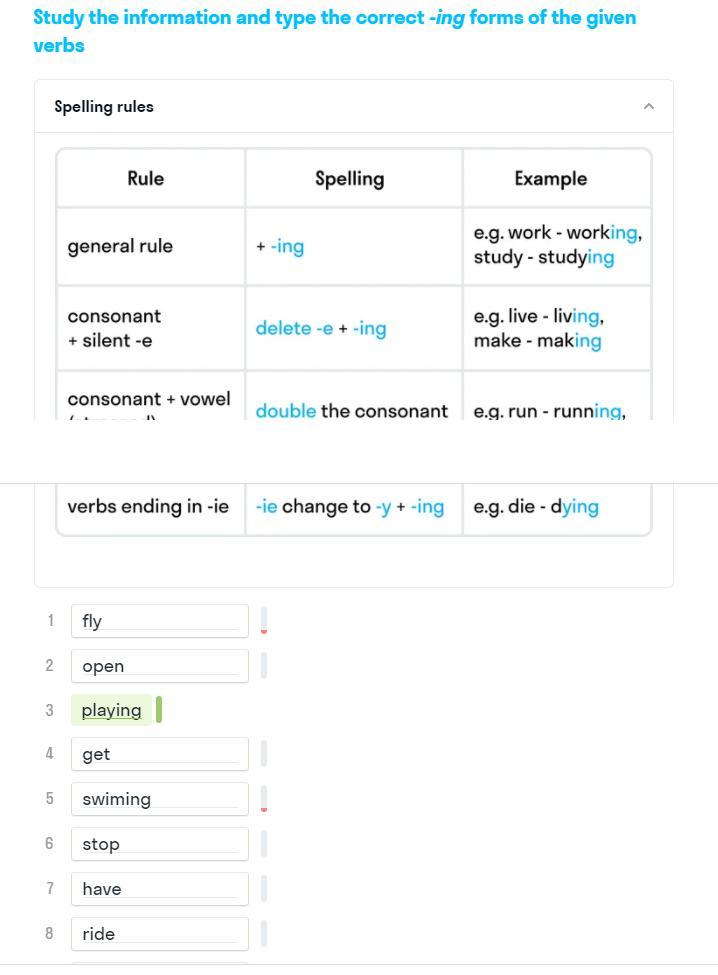Click the red-marked indicator beside fly
This screenshot has height=975, width=718.
(x=264, y=621)
